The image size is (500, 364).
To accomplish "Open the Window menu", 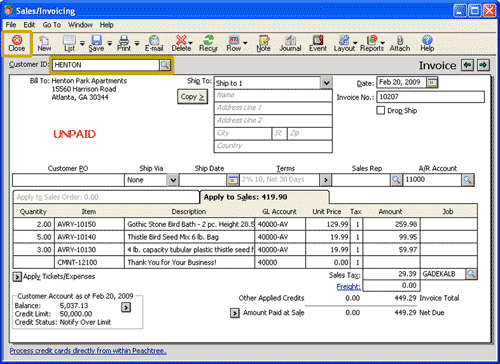I will tap(80, 25).
